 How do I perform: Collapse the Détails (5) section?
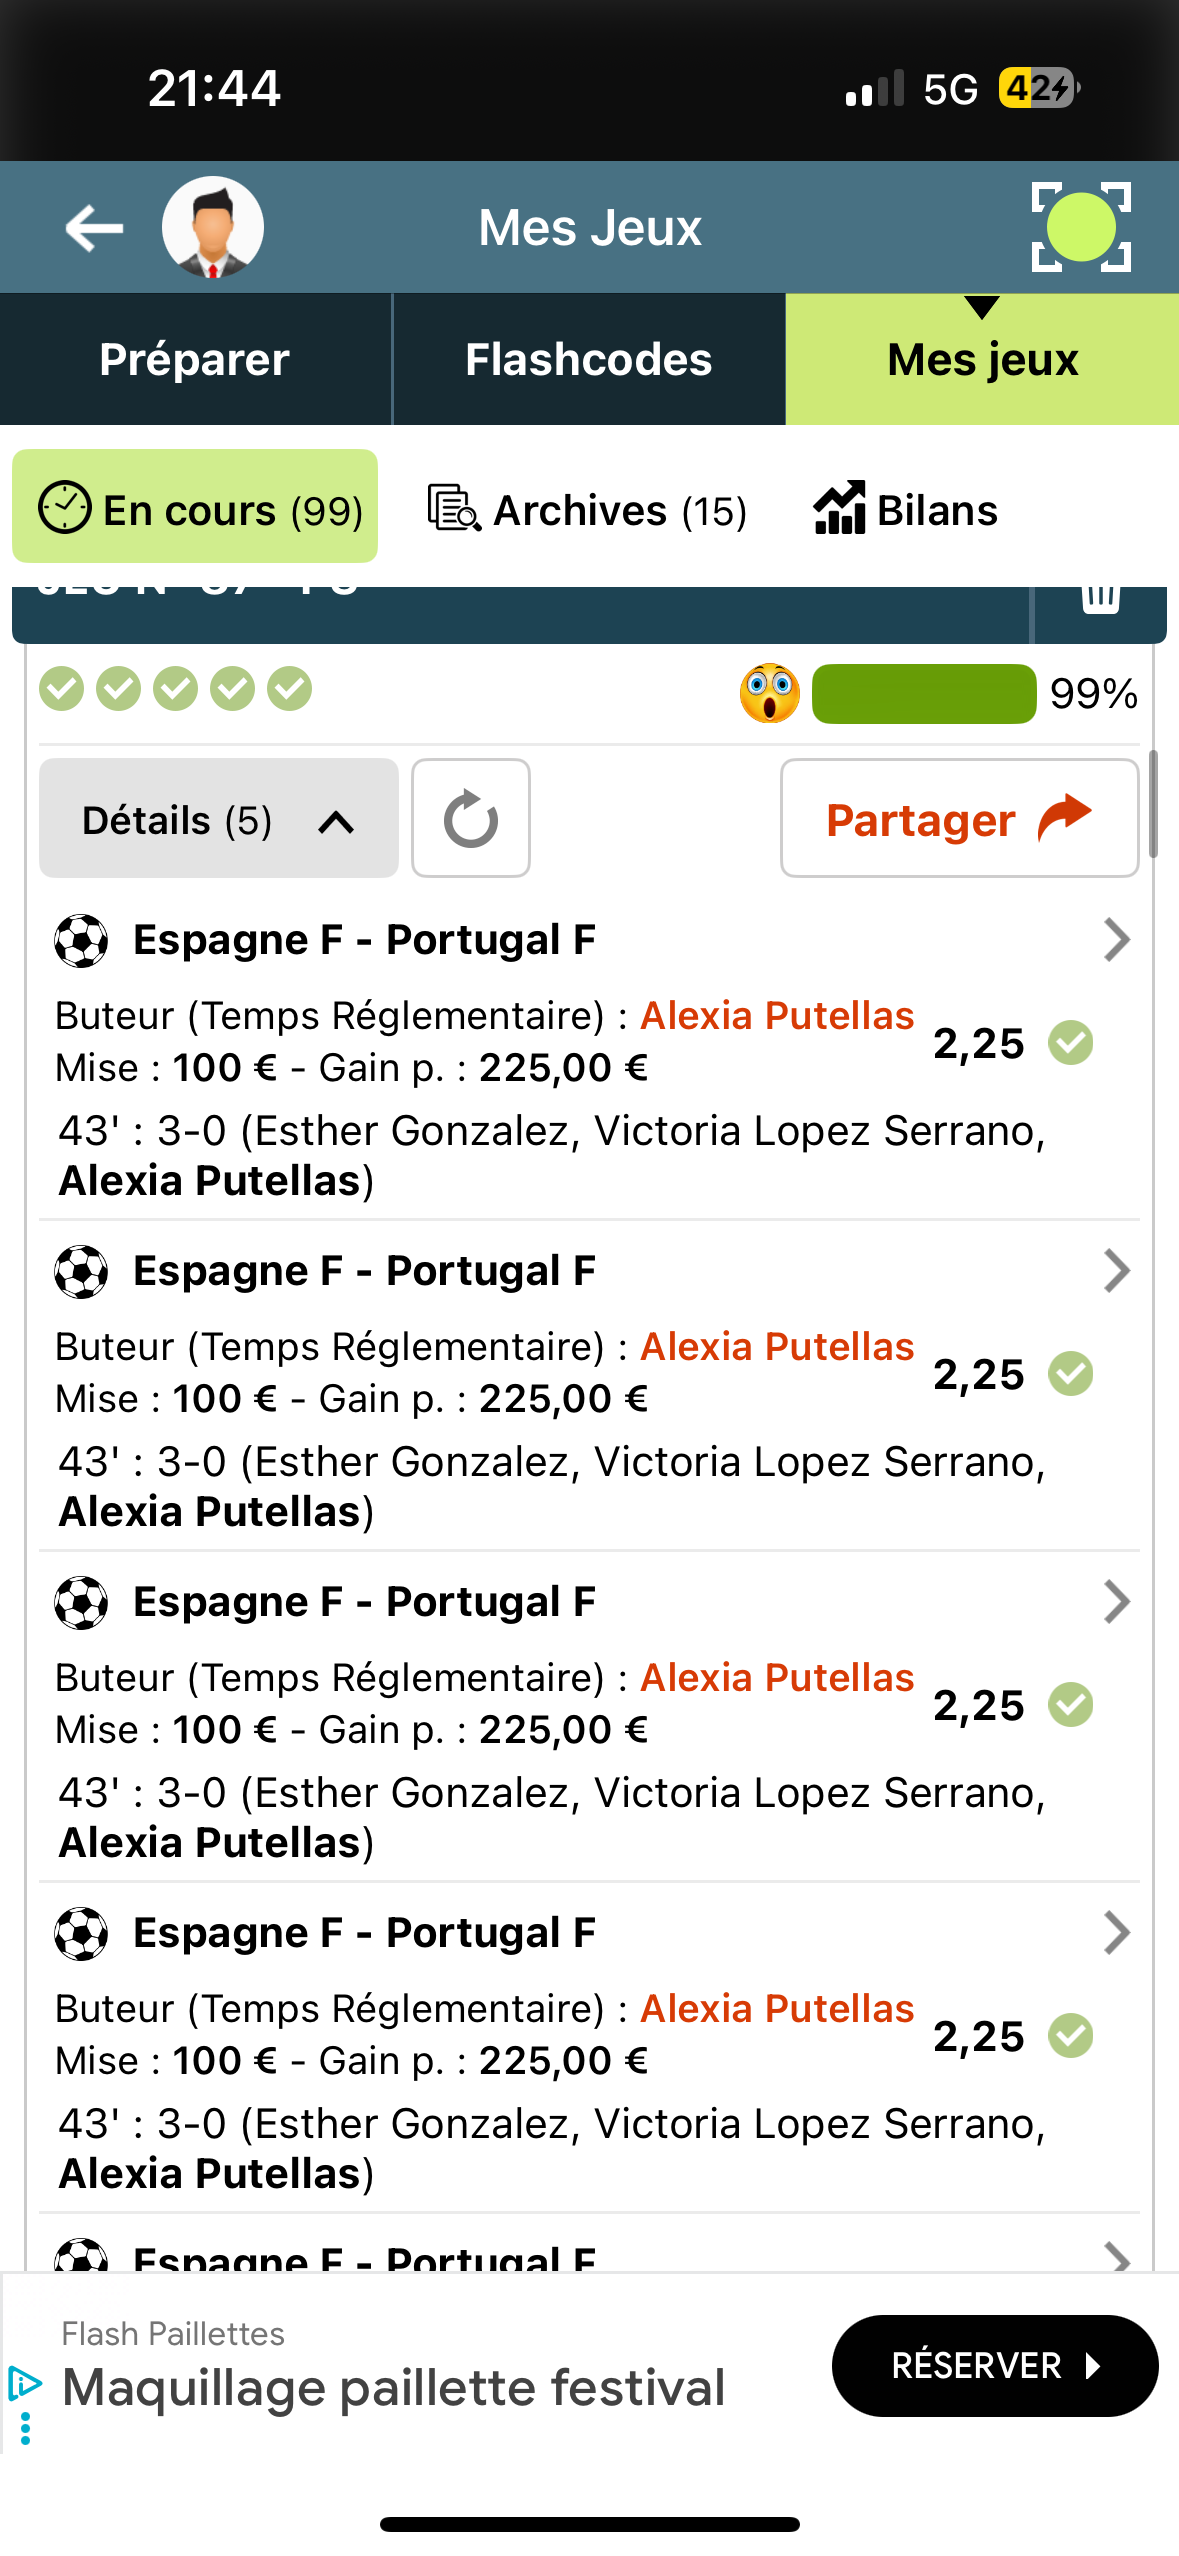tap(219, 818)
